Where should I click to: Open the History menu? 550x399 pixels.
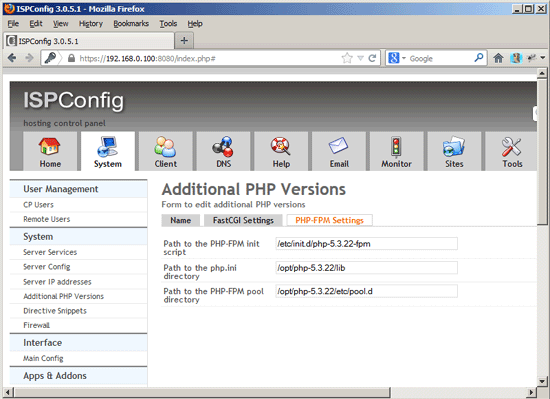point(91,23)
